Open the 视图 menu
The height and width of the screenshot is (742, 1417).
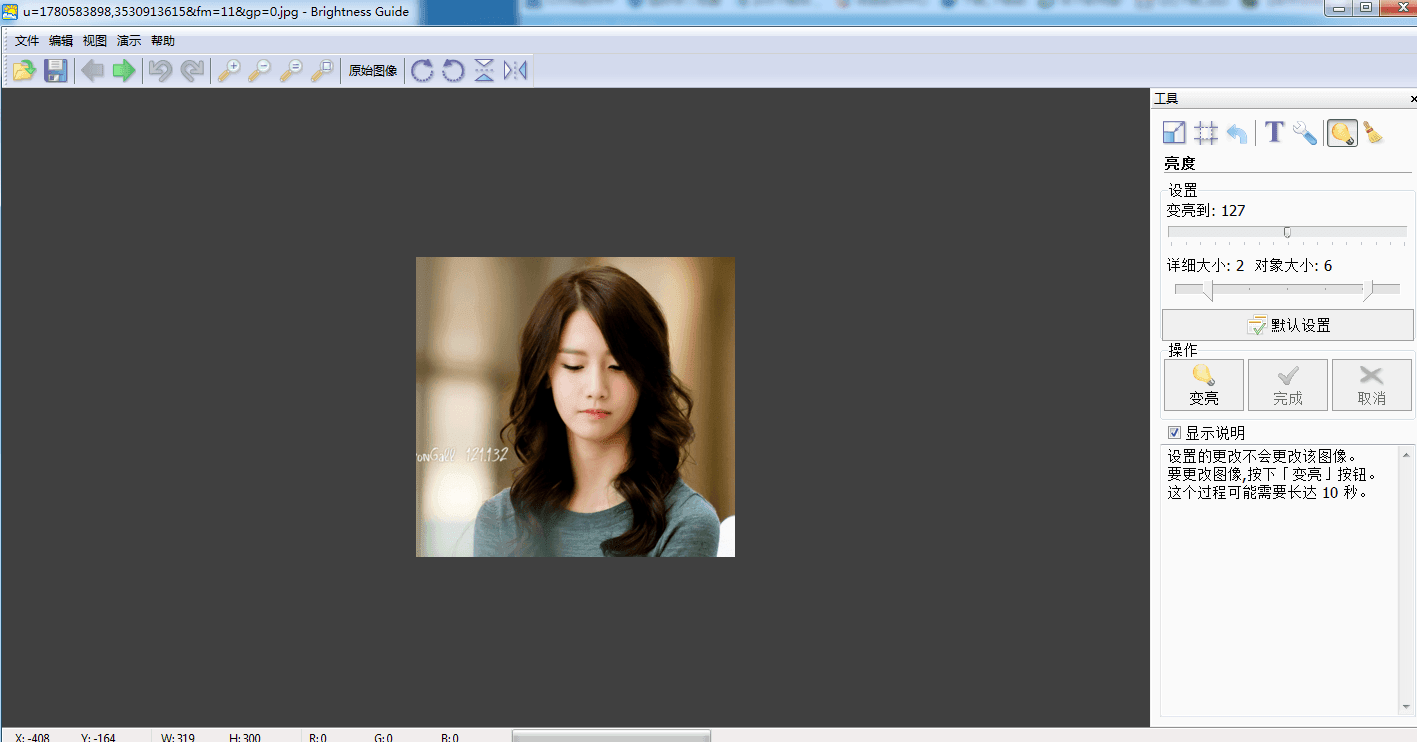(94, 41)
